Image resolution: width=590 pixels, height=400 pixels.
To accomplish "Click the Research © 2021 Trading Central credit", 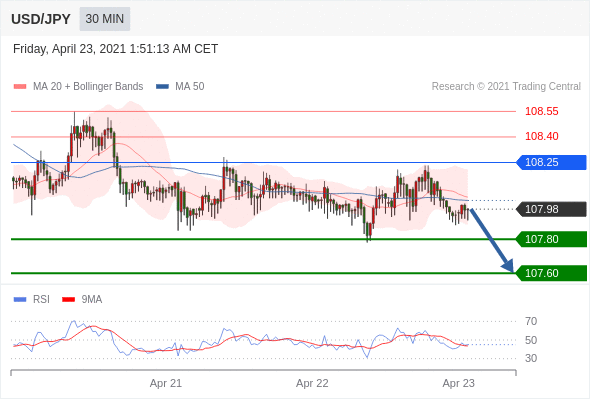I will pos(506,87).
